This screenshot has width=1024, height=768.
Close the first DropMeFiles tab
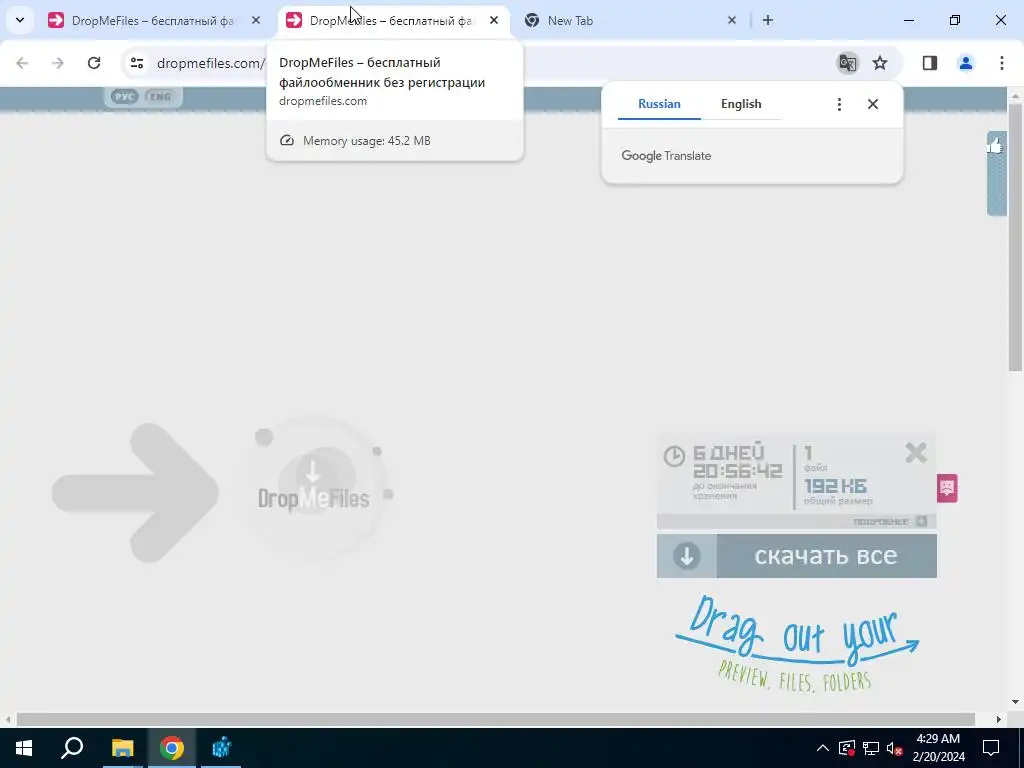click(256, 20)
